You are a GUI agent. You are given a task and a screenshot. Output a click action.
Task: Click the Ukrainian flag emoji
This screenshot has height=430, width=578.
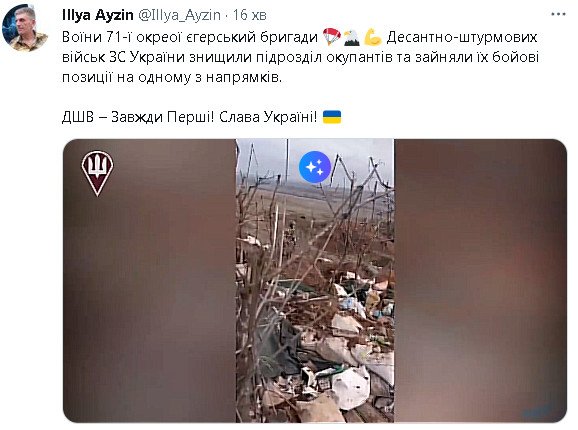[332, 117]
